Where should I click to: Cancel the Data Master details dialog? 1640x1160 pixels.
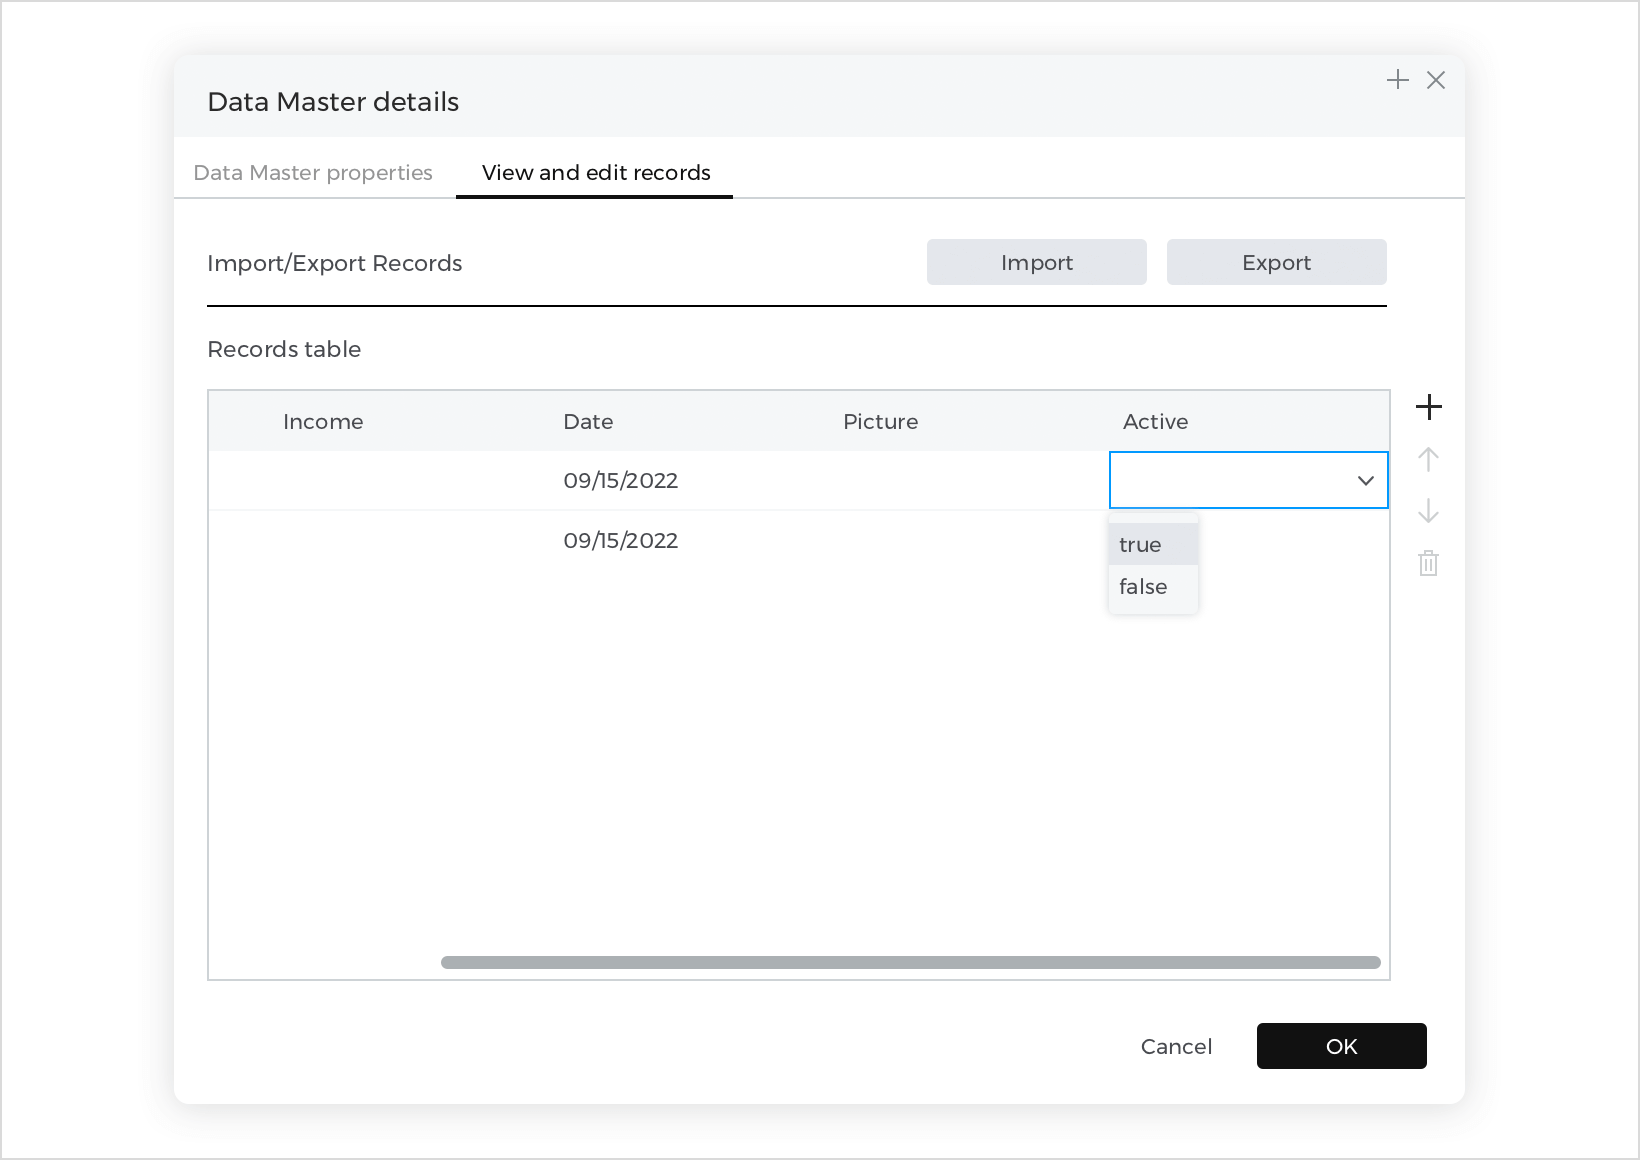1176,1046
